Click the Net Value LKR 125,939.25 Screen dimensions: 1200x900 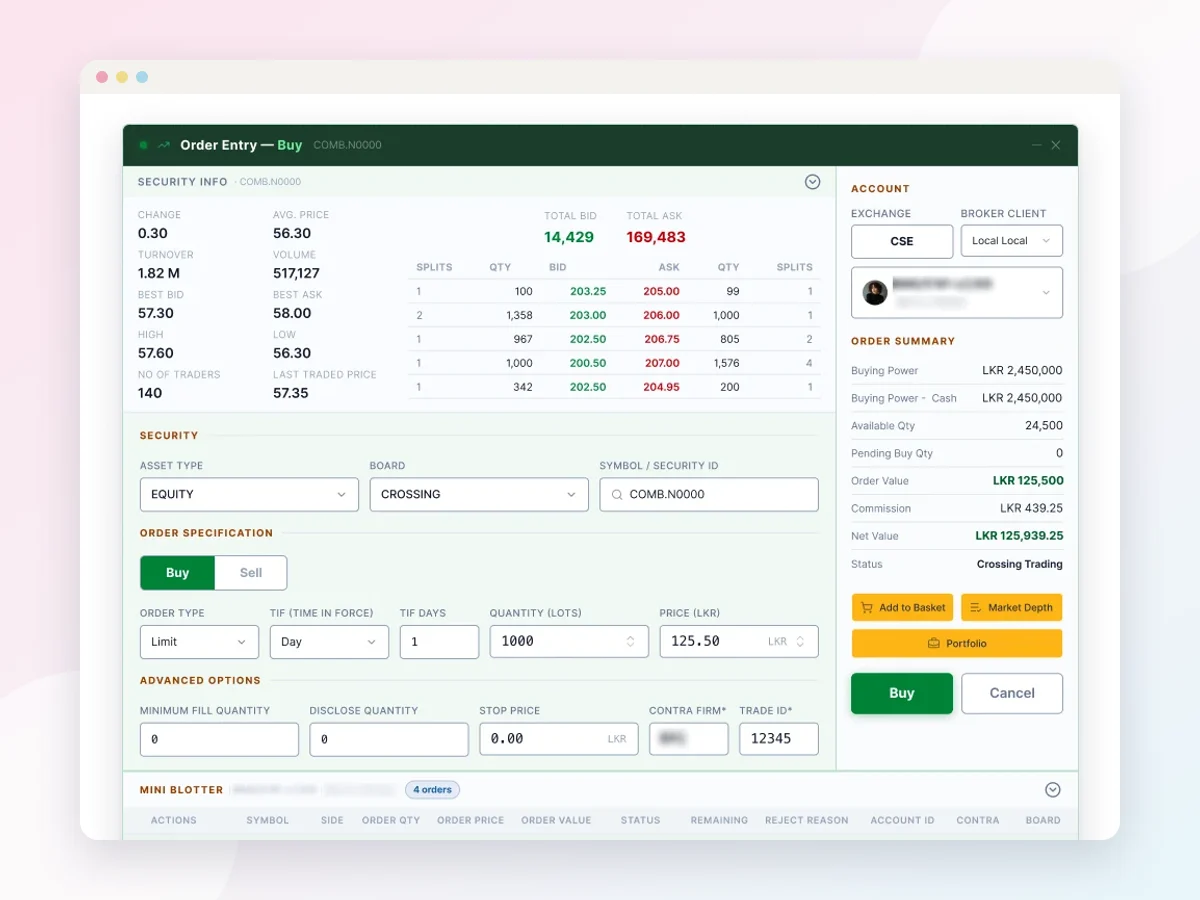(1019, 536)
